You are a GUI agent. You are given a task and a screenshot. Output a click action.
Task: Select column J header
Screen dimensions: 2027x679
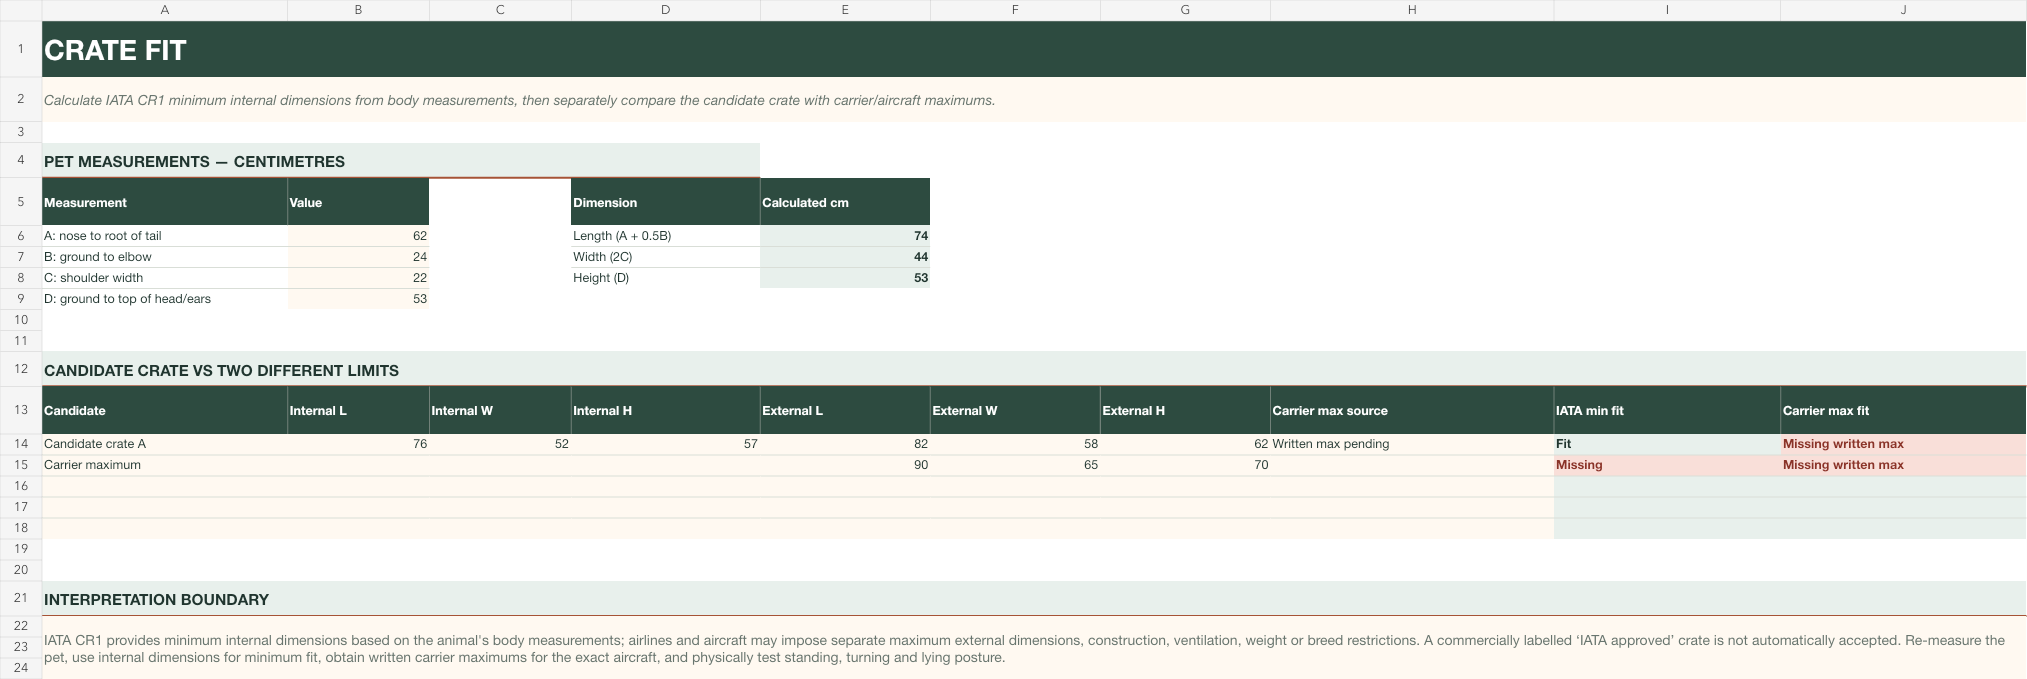[x=1903, y=10]
